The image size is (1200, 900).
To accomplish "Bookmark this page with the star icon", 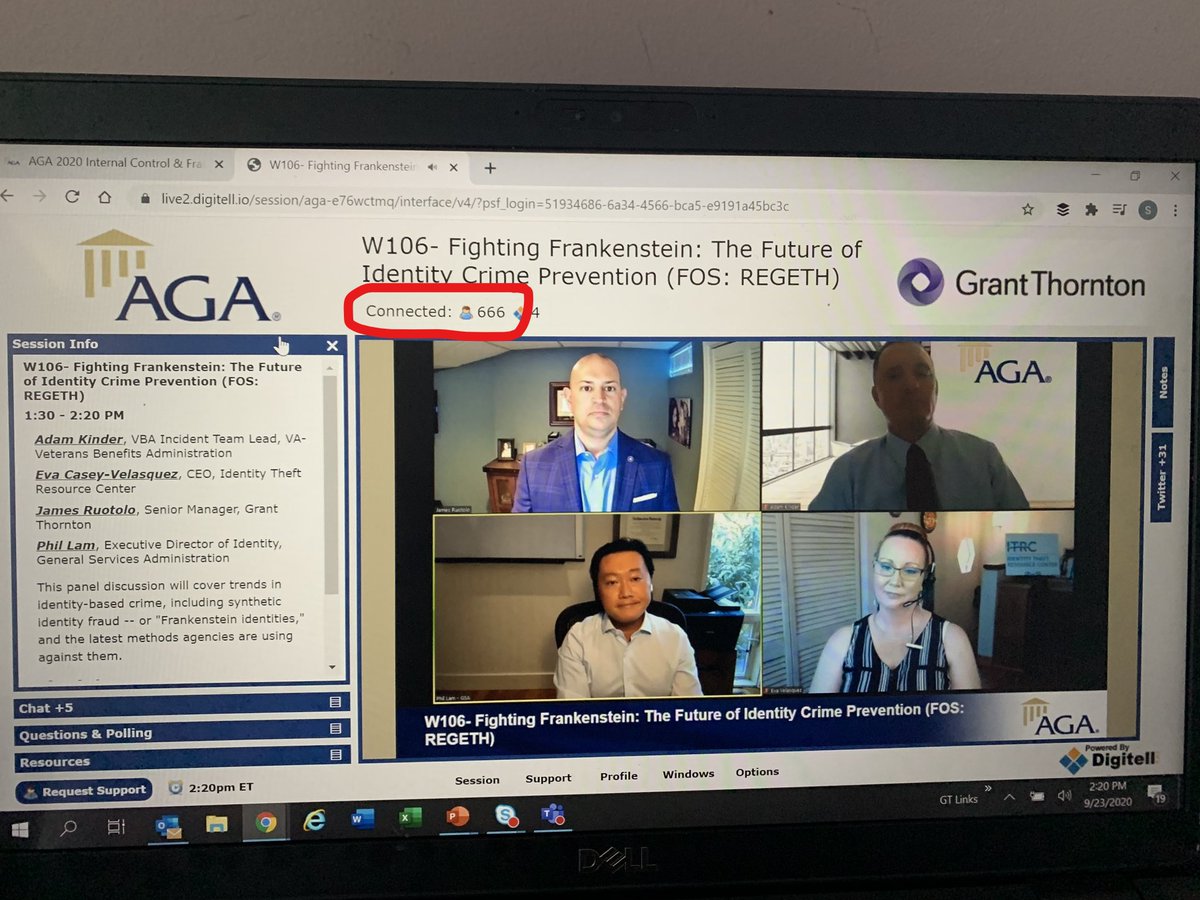I will [1028, 209].
